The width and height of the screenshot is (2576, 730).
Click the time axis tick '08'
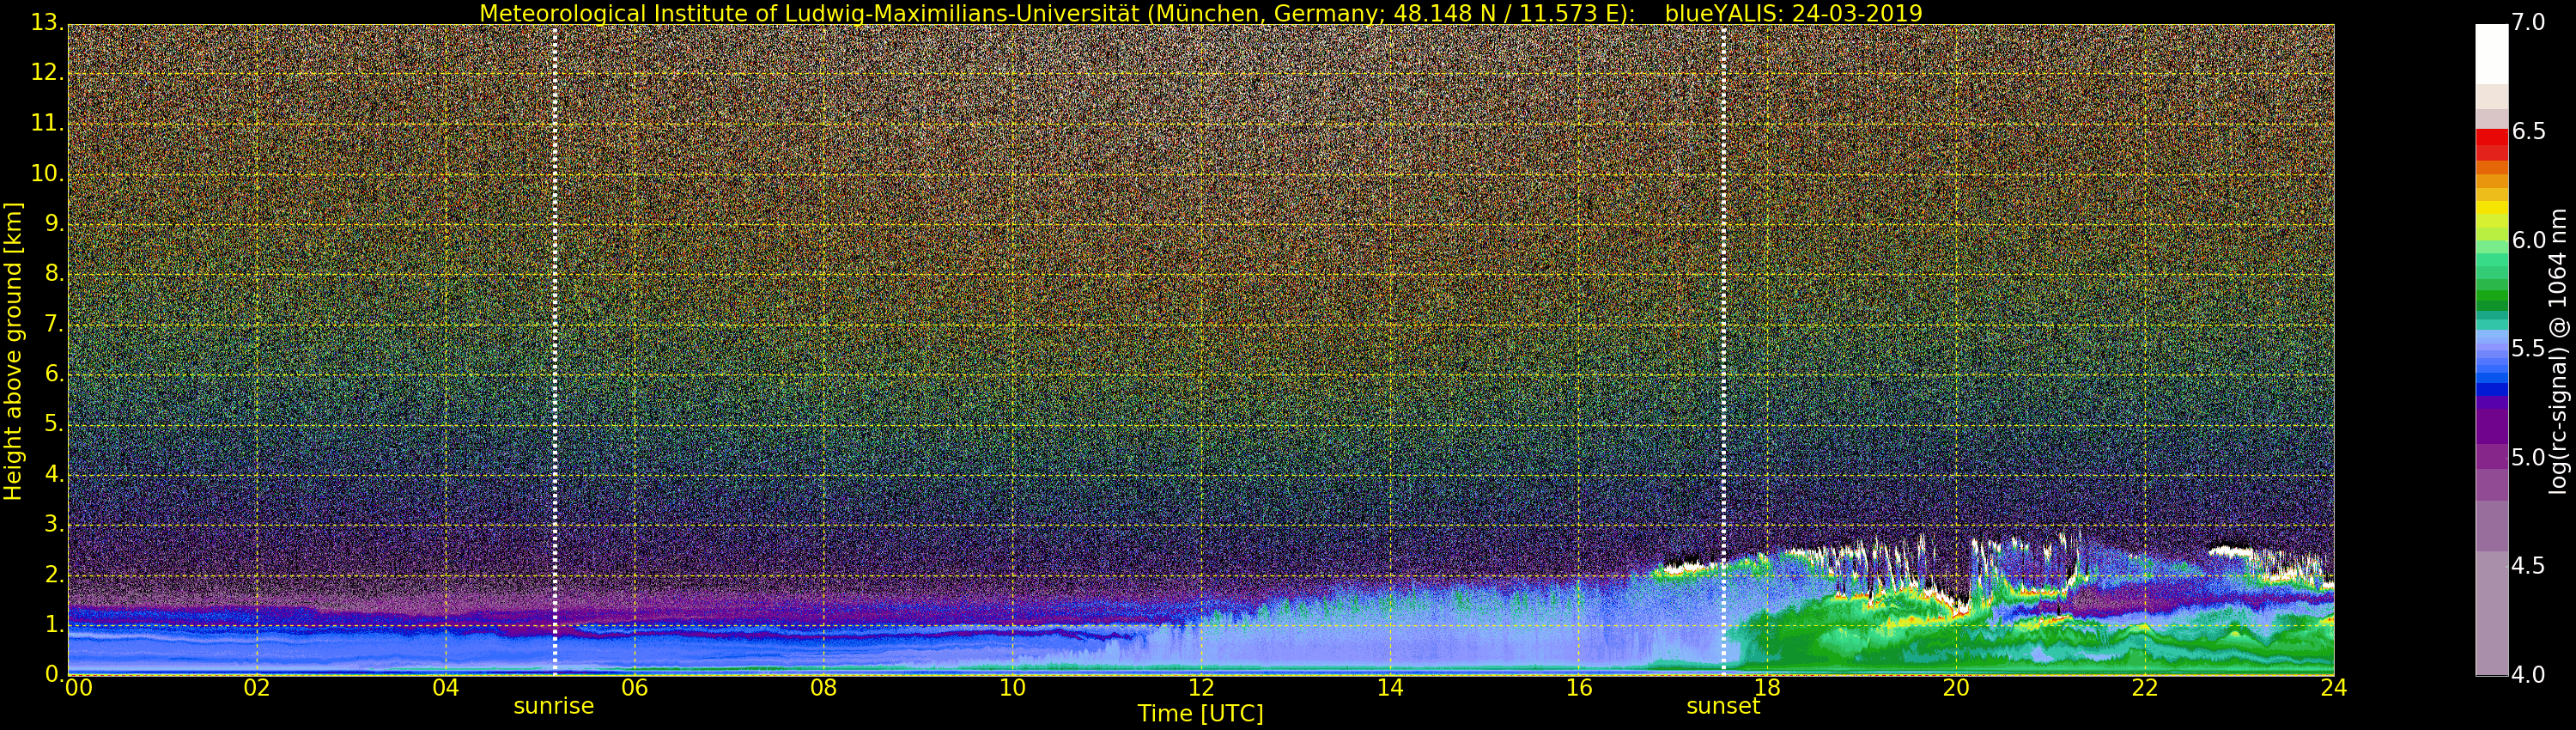click(824, 688)
